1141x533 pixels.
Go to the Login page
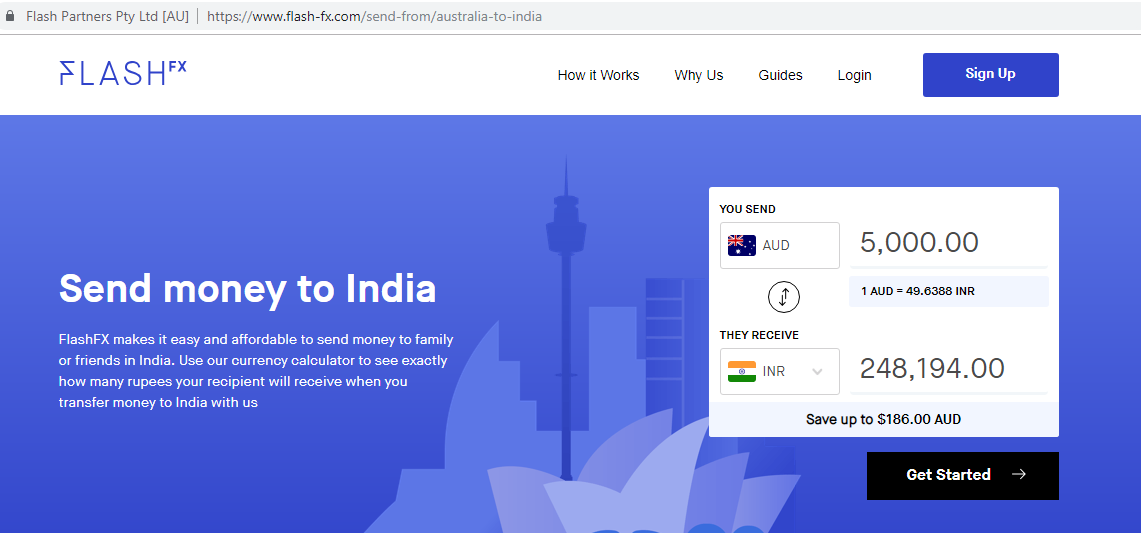(x=854, y=75)
